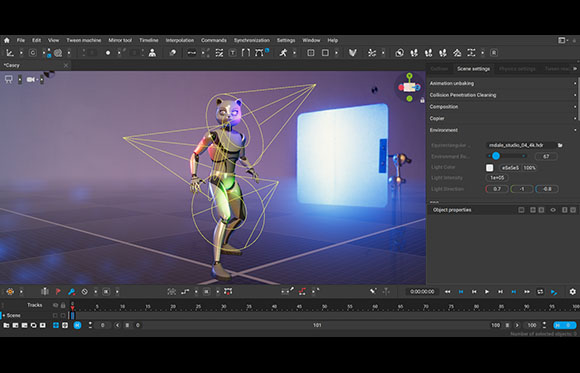Edit the Light Direction X value 0.7
The width and height of the screenshot is (580, 373).
click(497, 189)
